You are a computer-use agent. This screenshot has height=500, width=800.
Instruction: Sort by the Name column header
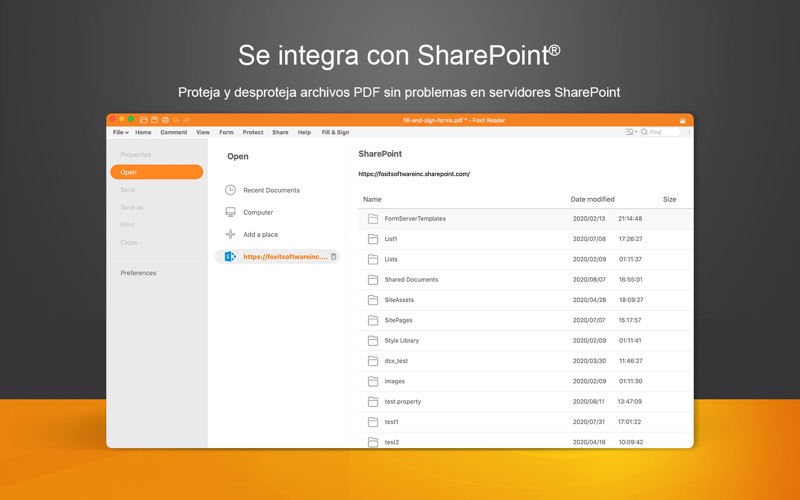click(x=372, y=199)
